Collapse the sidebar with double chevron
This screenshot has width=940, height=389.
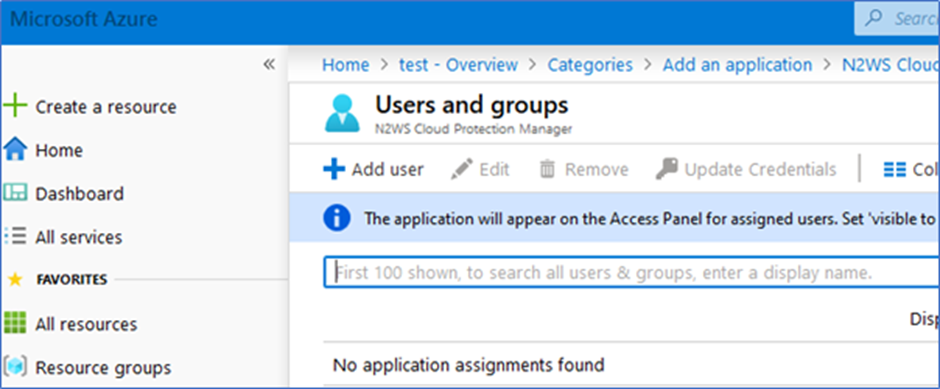click(x=269, y=65)
